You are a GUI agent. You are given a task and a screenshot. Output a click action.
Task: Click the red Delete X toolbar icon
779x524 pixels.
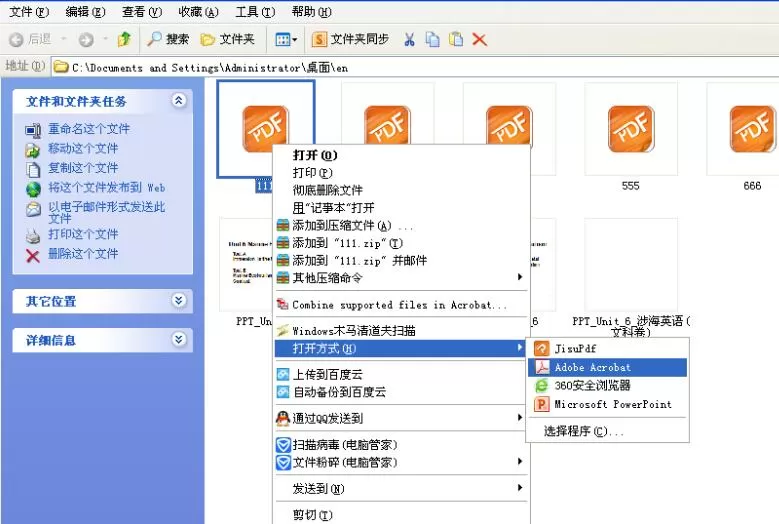point(479,40)
